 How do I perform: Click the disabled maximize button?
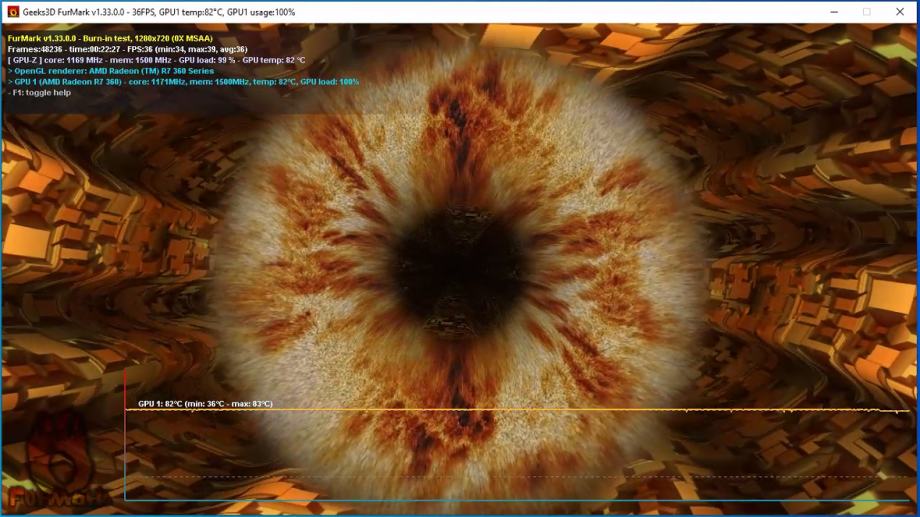click(867, 12)
